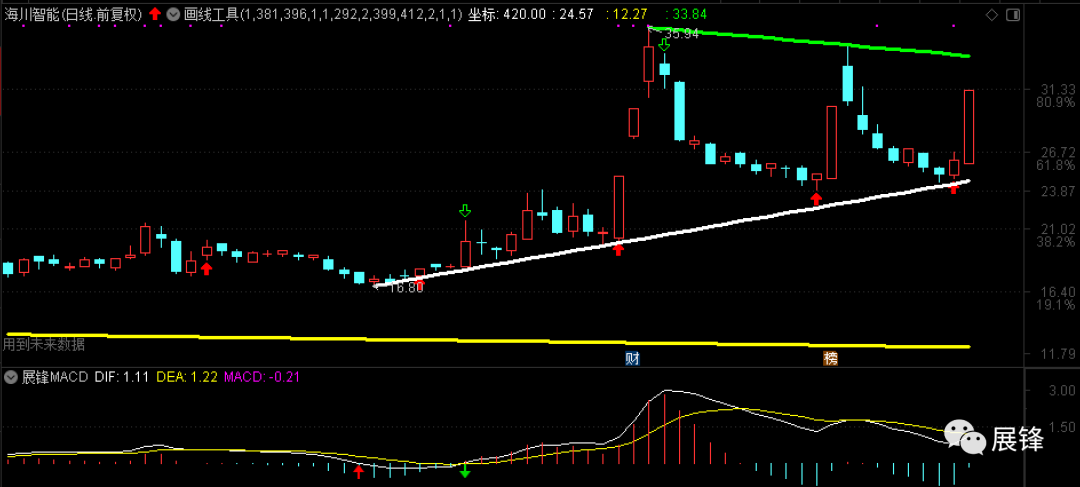This screenshot has height=487, width=1080.
Task: Click the red up arrow directly above the 榜 marker
Action: coord(816,199)
